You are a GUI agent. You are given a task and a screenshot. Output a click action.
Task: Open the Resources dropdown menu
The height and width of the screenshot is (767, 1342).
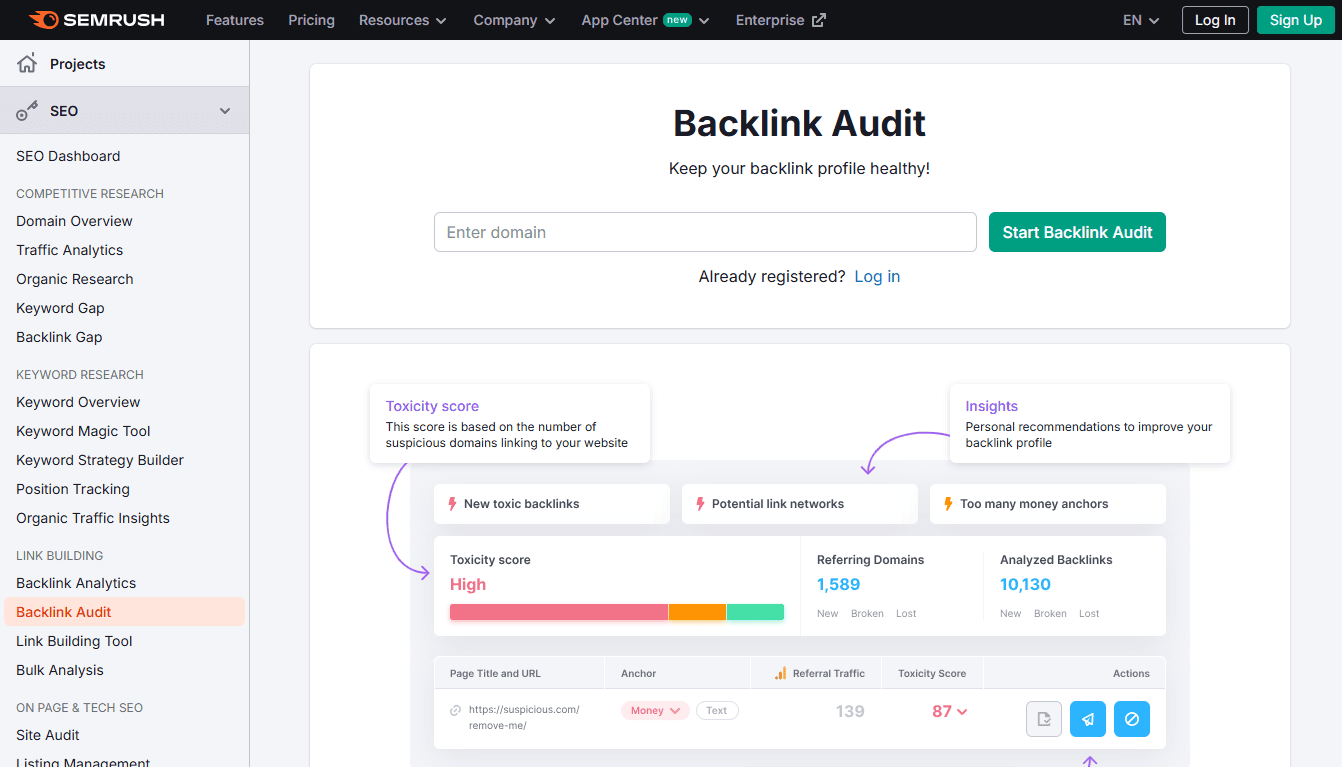pos(403,20)
